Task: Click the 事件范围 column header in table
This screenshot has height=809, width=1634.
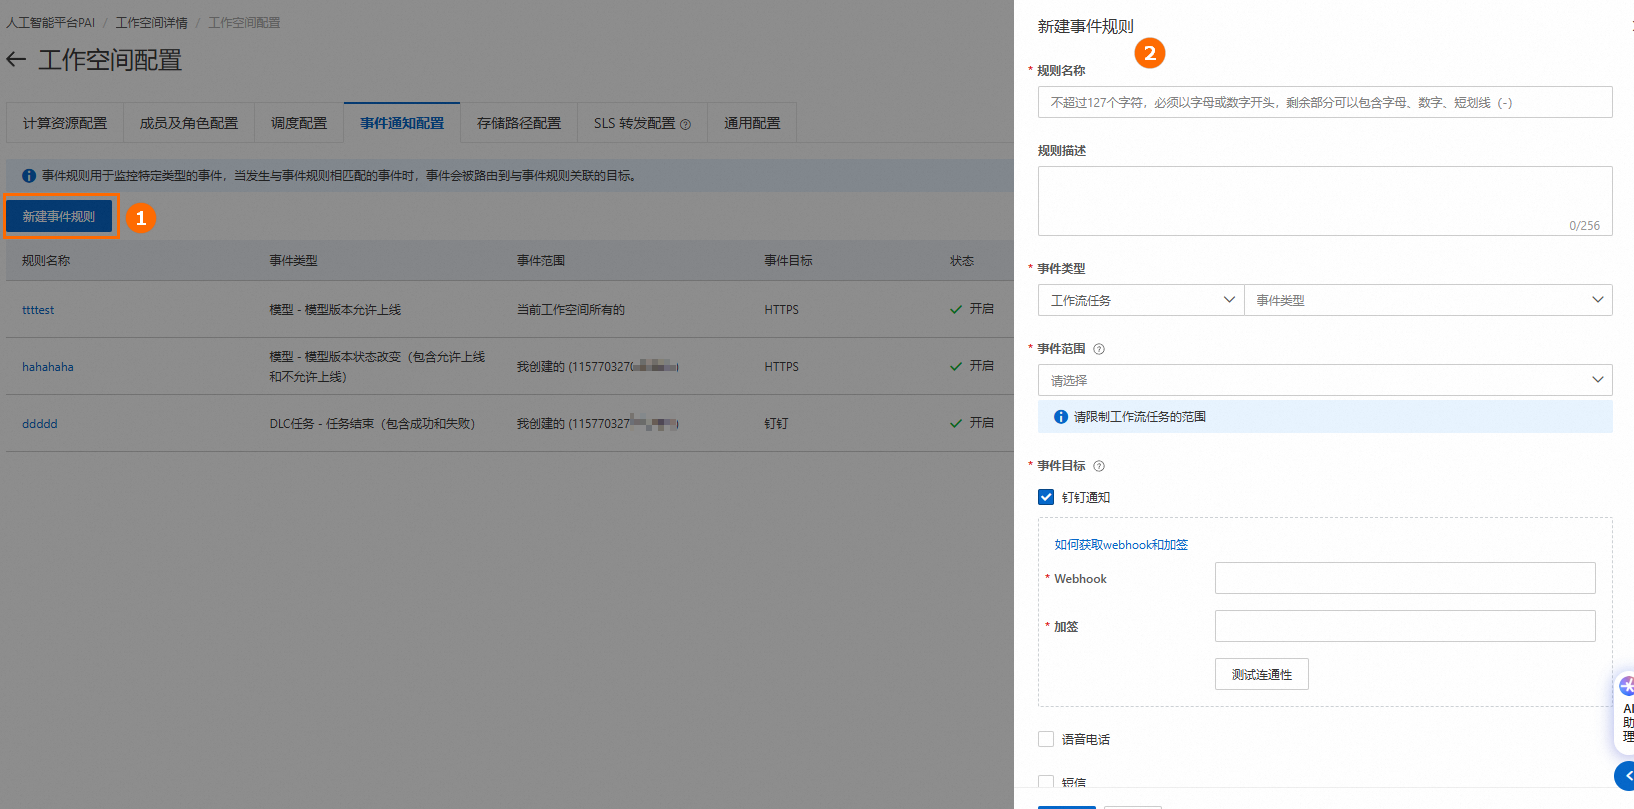Action: (x=541, y=261)
